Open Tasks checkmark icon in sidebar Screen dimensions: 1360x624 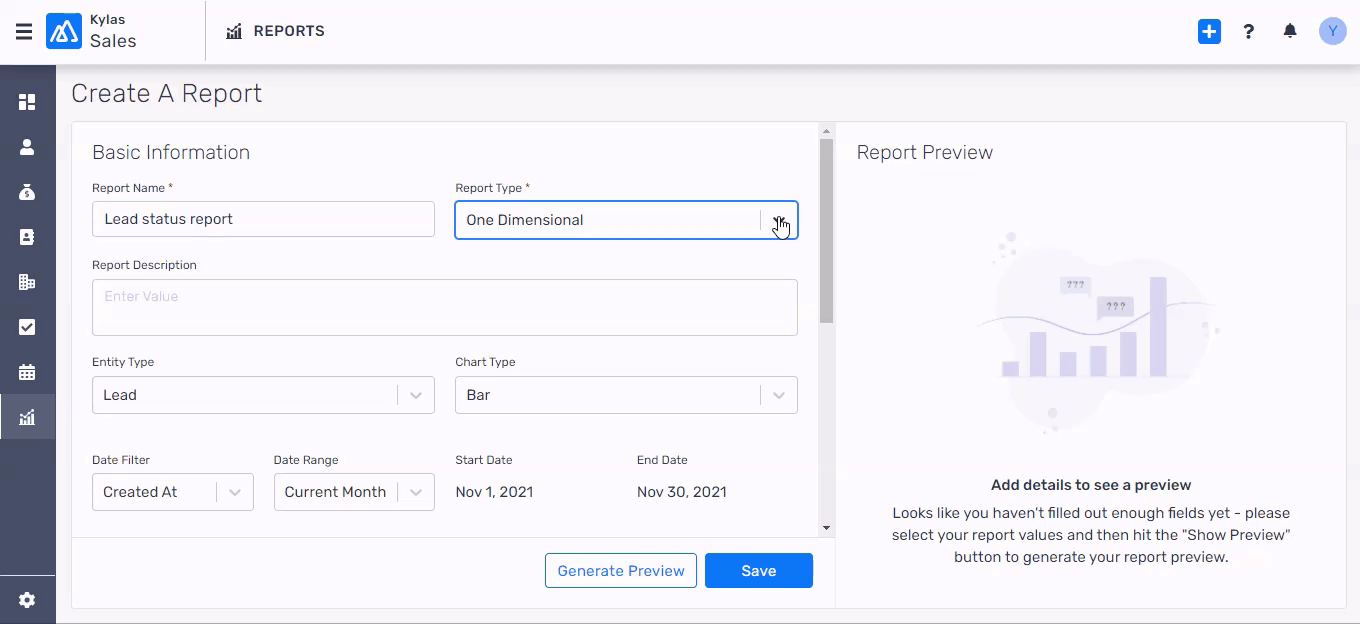click(x=27, y=327)
